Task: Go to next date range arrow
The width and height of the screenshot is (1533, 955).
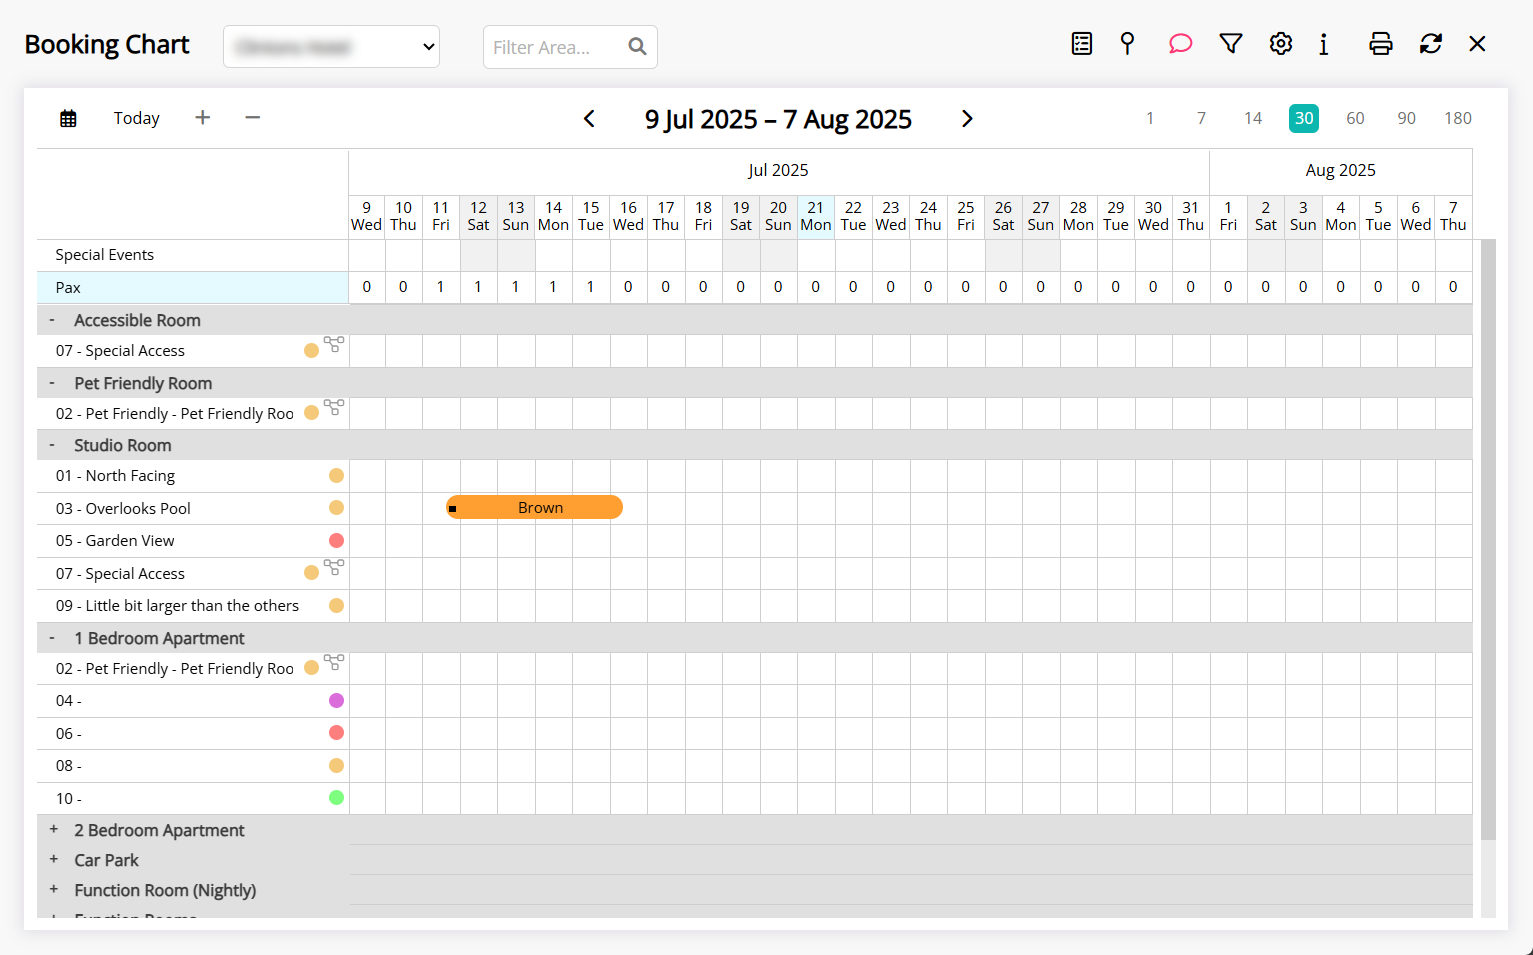Action: pyautogui.click(x=967, y=119)
